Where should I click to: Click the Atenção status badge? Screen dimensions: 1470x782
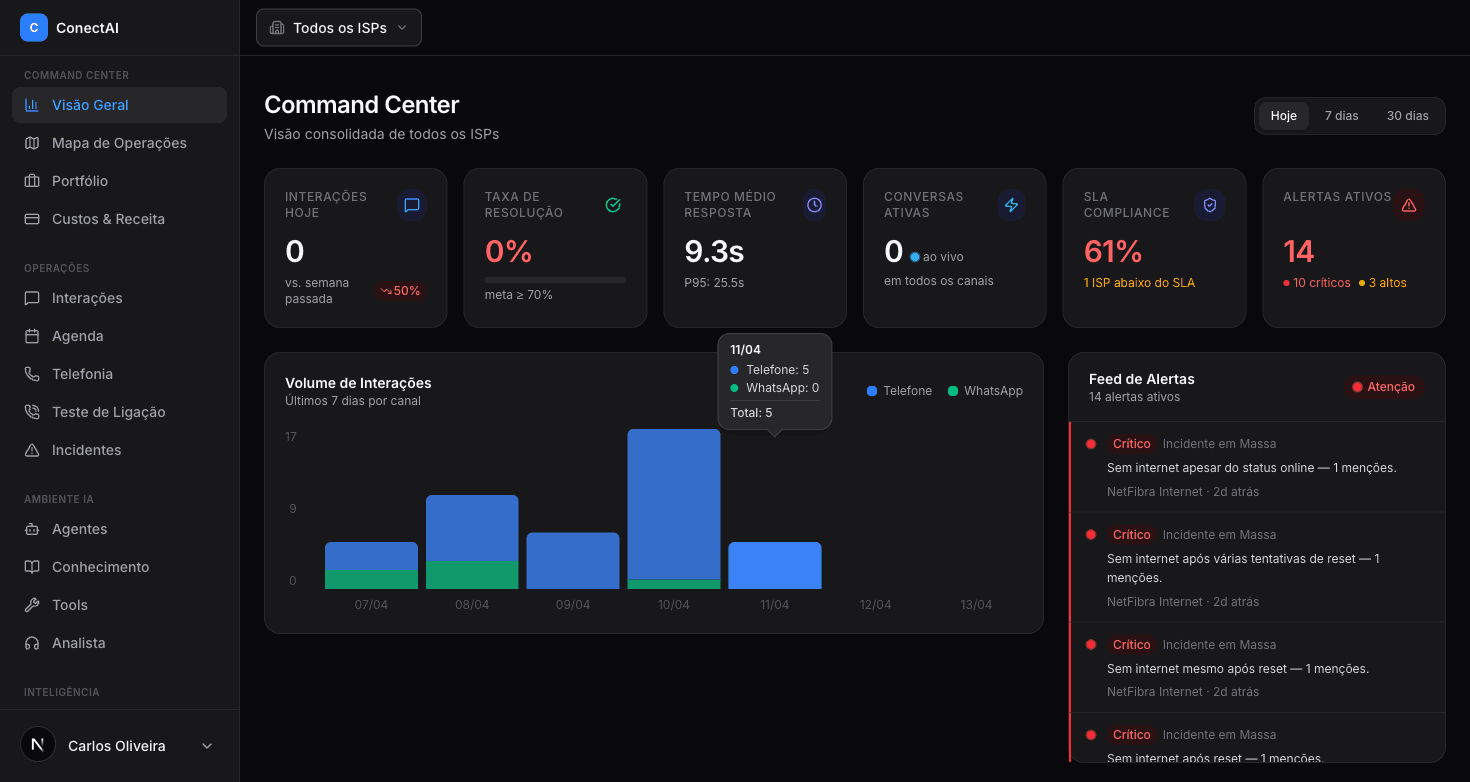tap(1384, 387)
